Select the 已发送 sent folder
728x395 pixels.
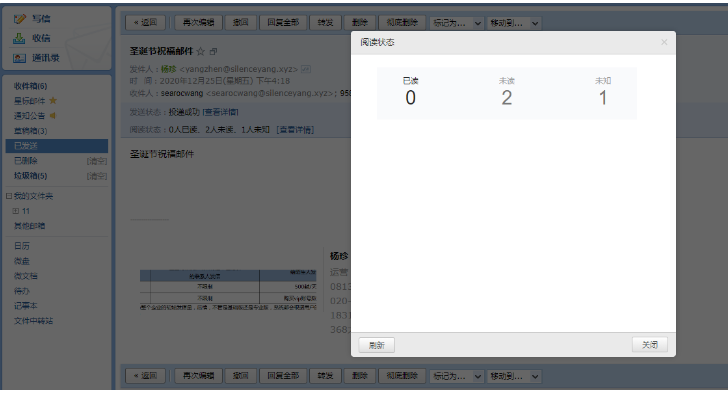pos(57,146)
